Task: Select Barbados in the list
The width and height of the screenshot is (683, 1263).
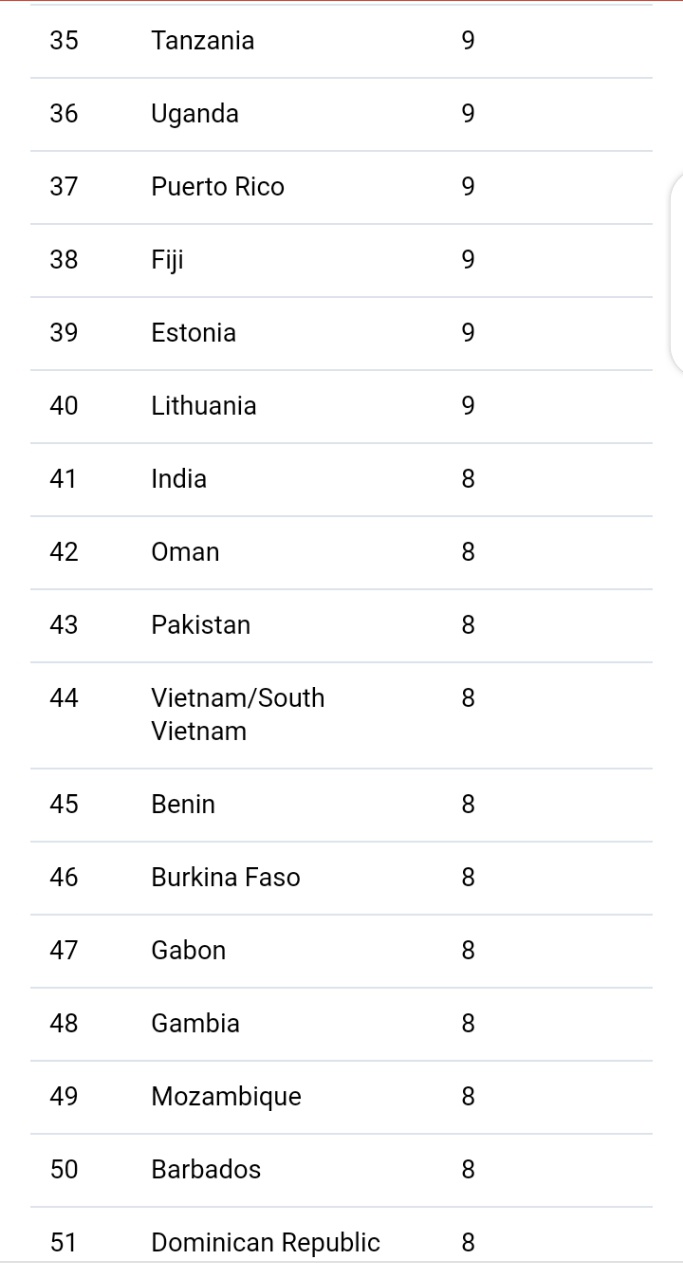Action: [206, 1169]
